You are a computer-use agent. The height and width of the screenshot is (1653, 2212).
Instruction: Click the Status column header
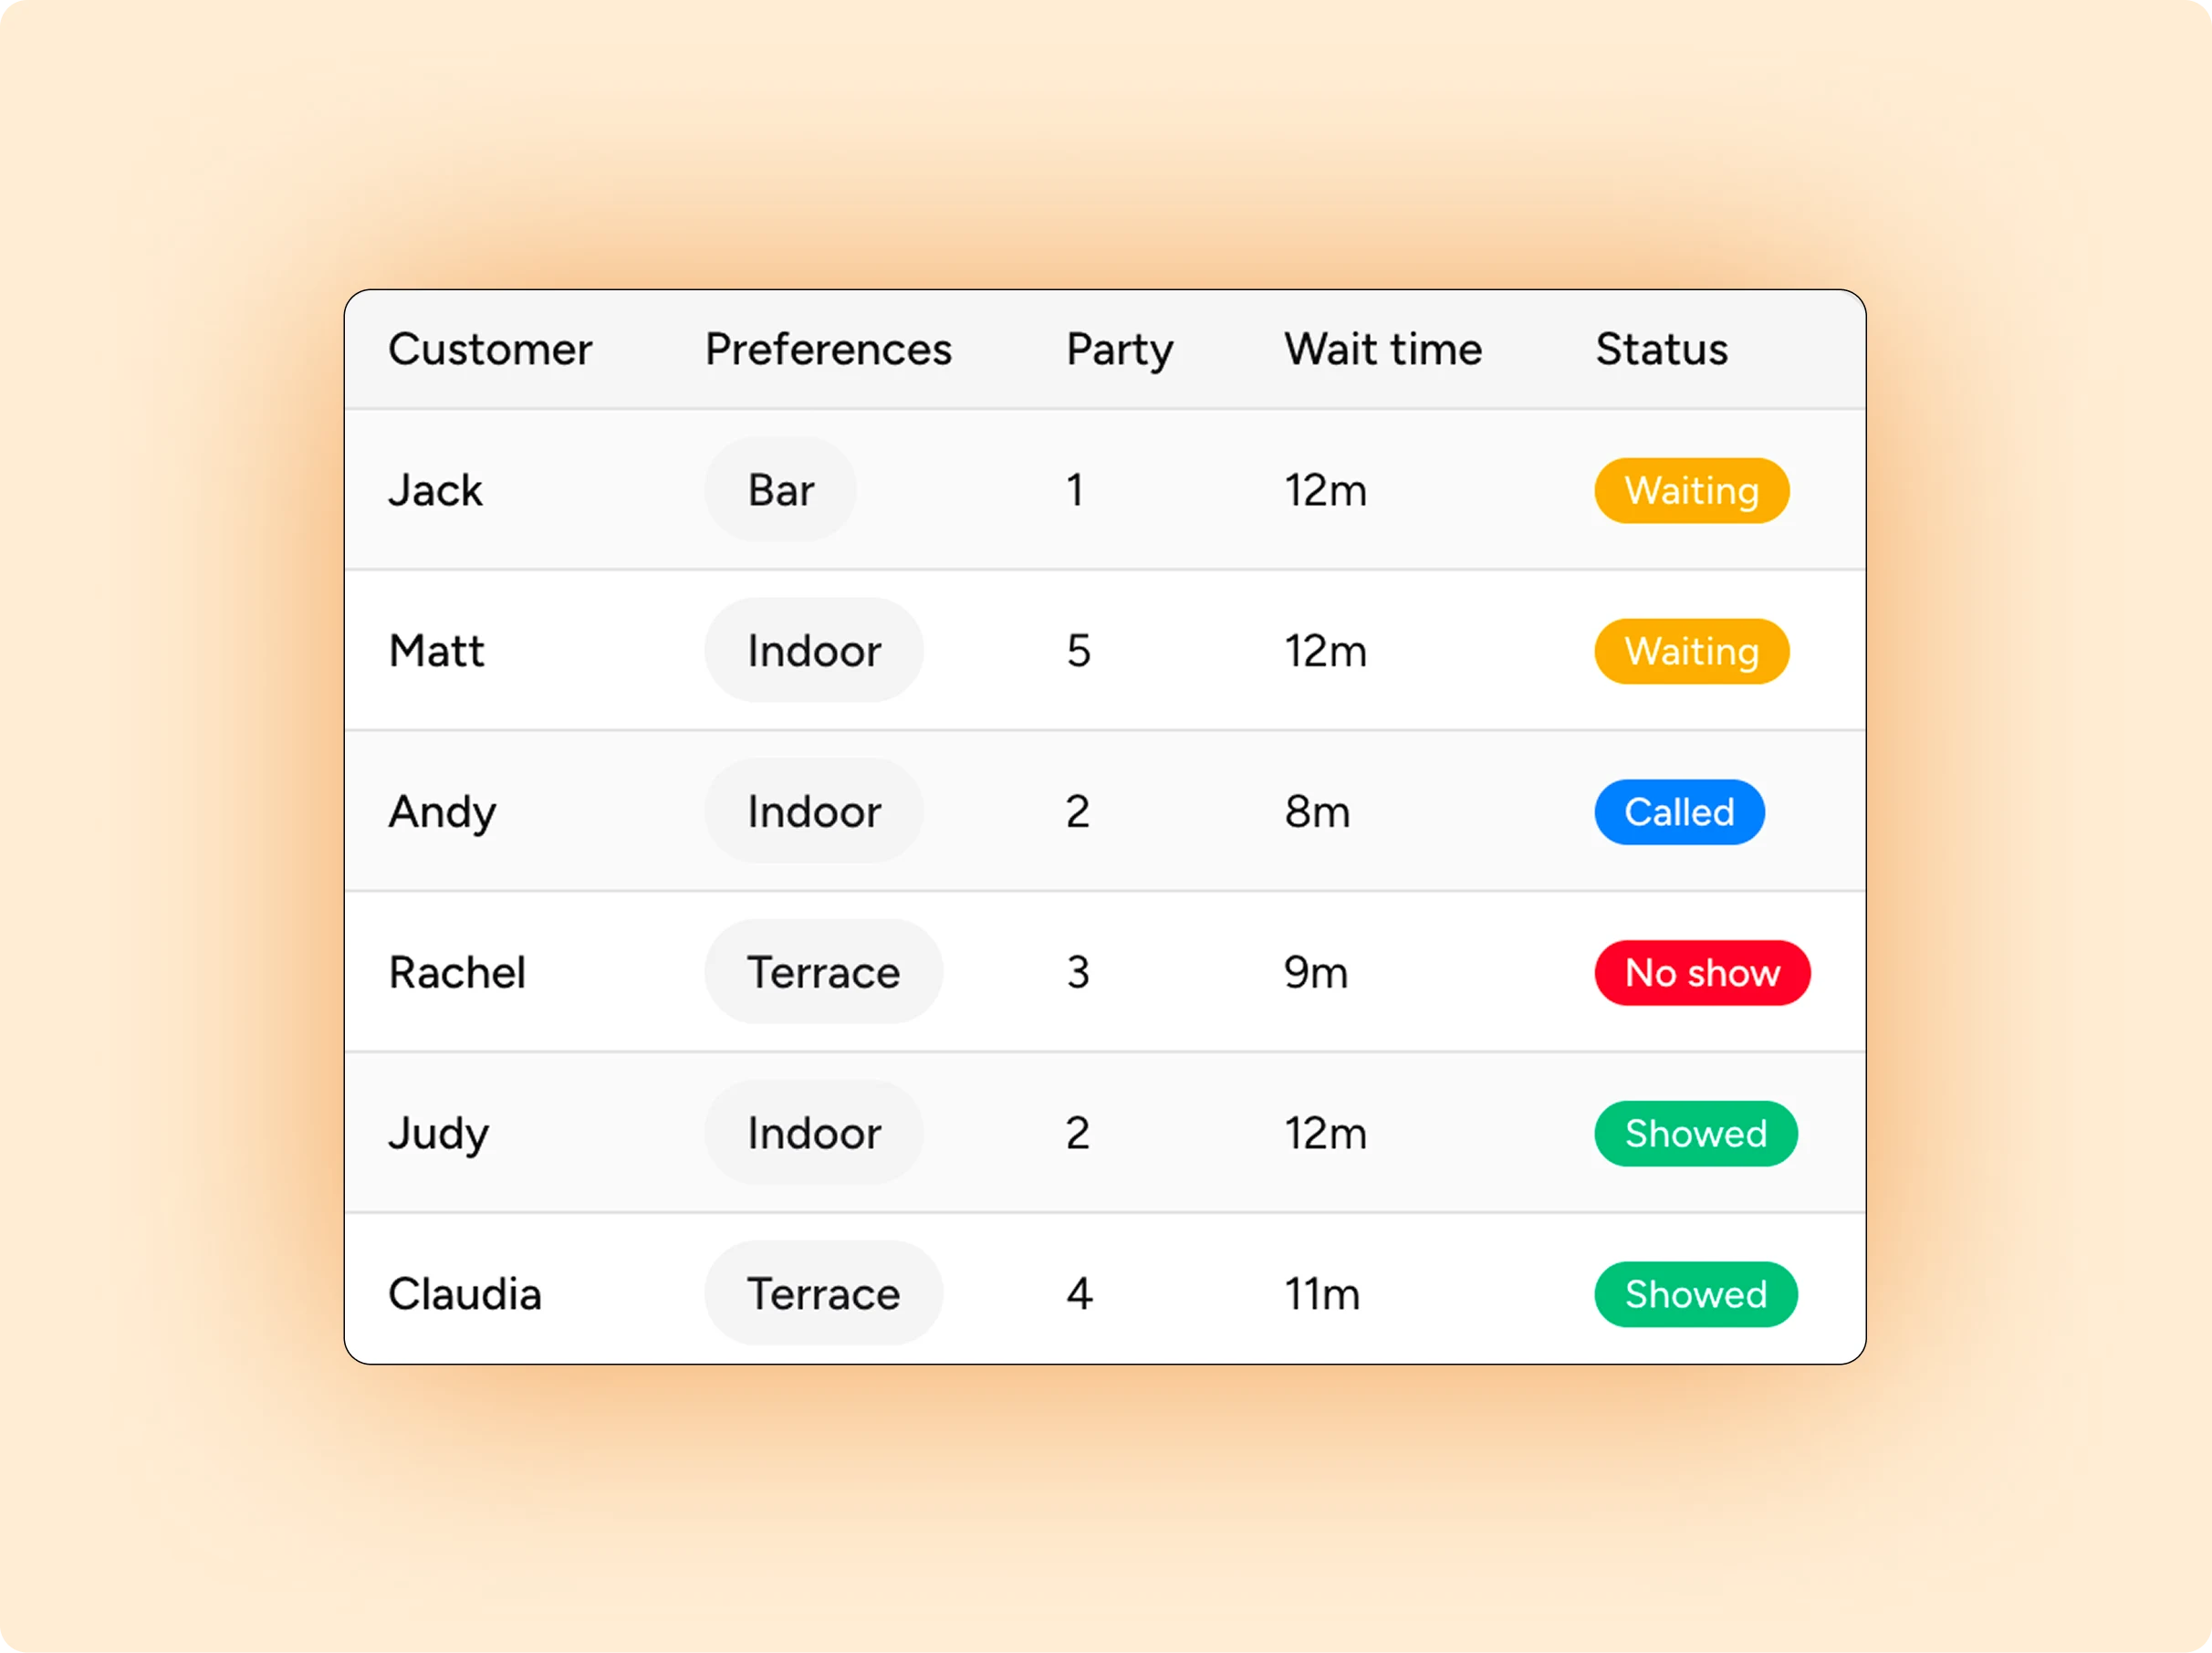(x=1660, y=349)
